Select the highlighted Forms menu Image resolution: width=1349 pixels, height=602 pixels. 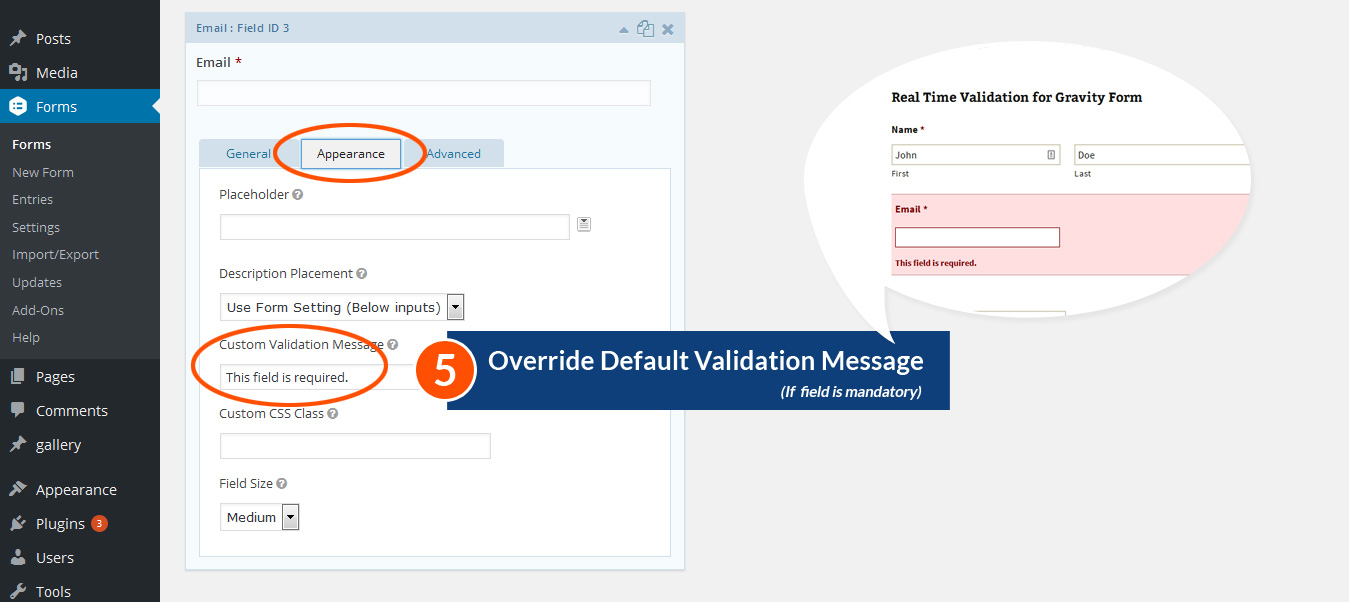80,107
